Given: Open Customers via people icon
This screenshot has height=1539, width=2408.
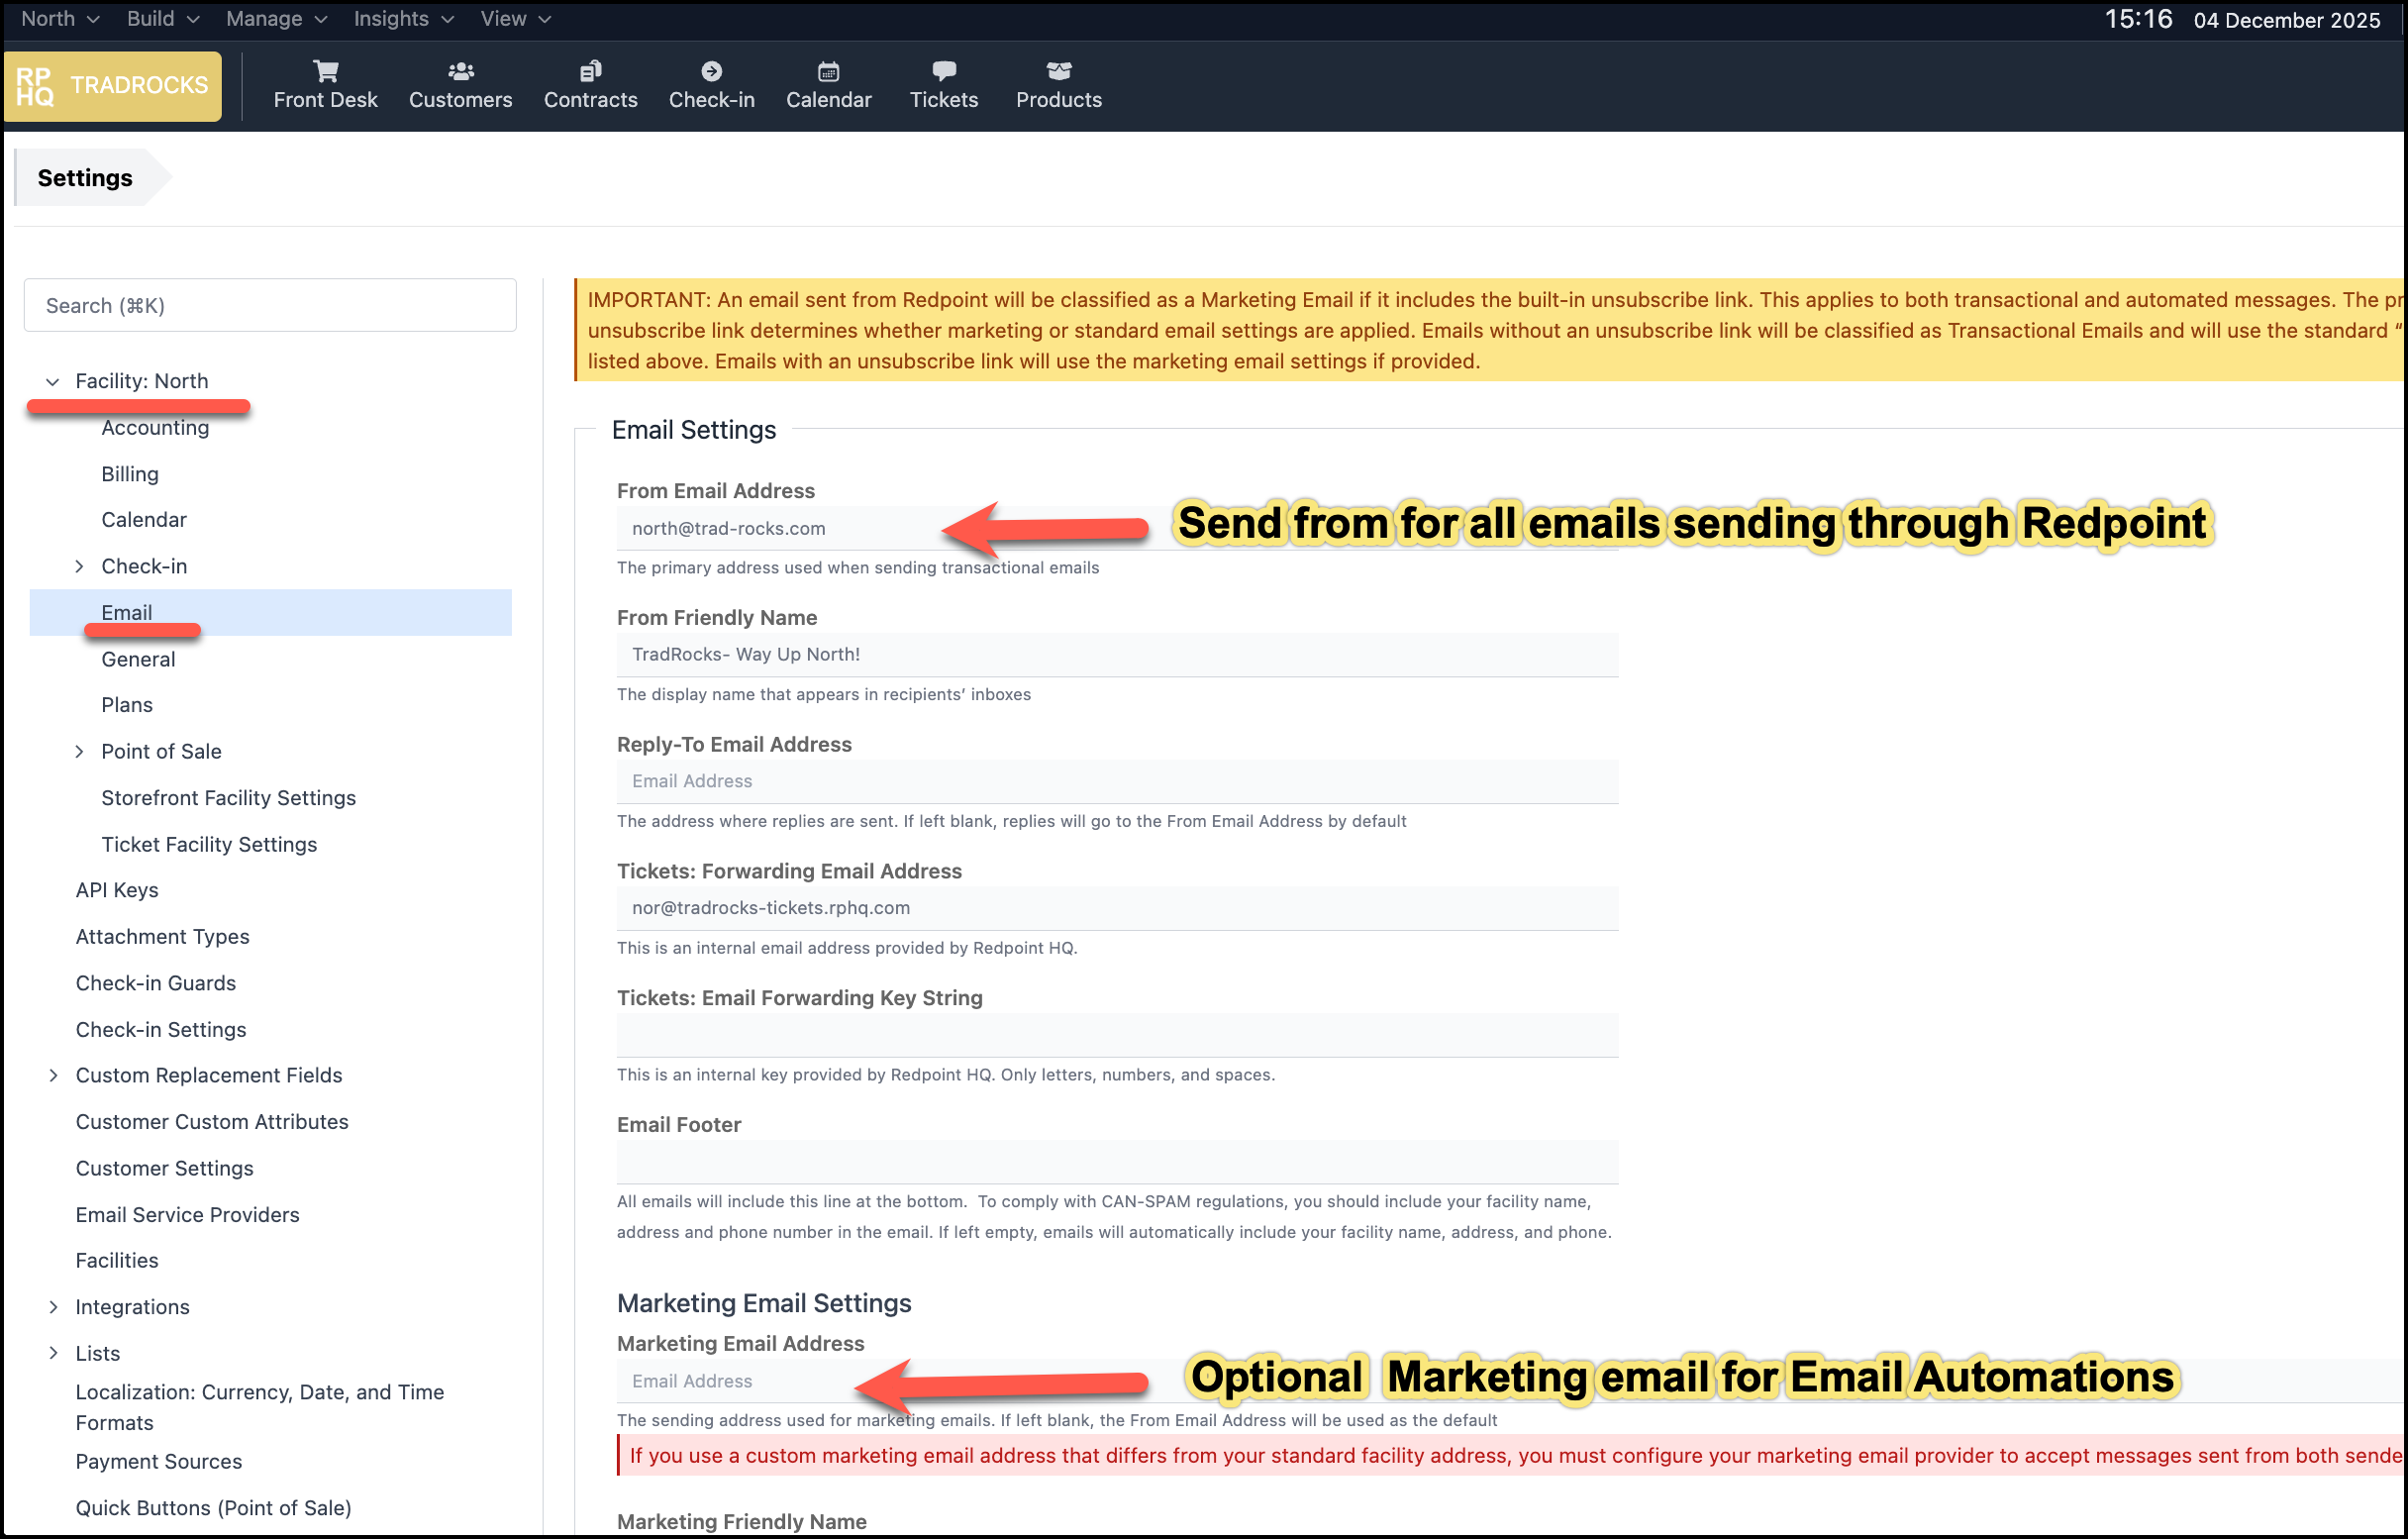Looking at the screenshot, I should pyautogui.click(x=460, y=71).
